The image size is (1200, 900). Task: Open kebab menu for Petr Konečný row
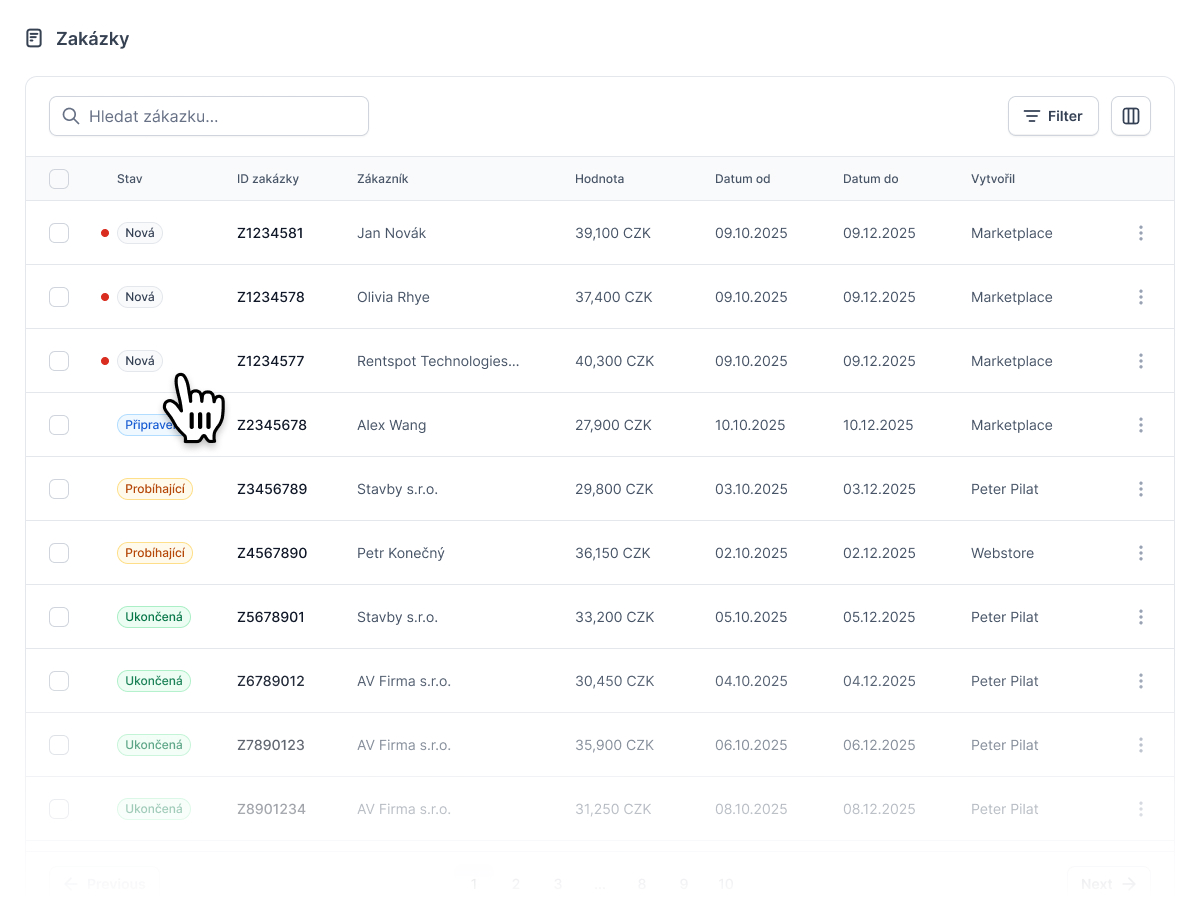[x=1141, y=553]
